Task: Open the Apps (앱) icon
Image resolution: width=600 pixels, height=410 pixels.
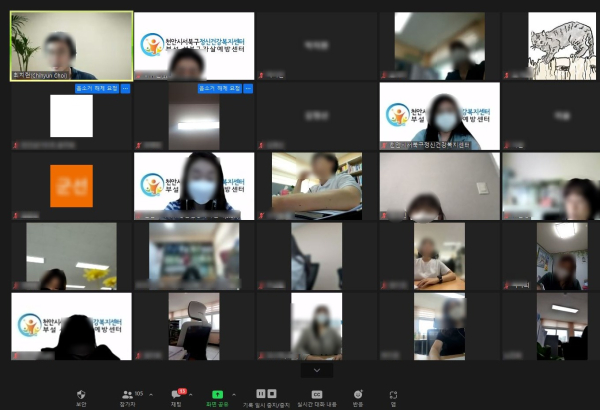Action: tap(394, 394)
